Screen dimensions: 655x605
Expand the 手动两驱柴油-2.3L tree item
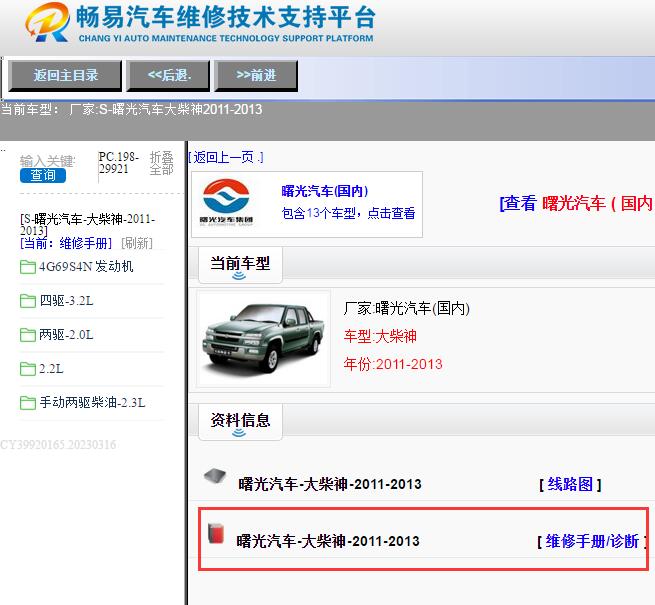pyautogui.click(x=92, y=403)
